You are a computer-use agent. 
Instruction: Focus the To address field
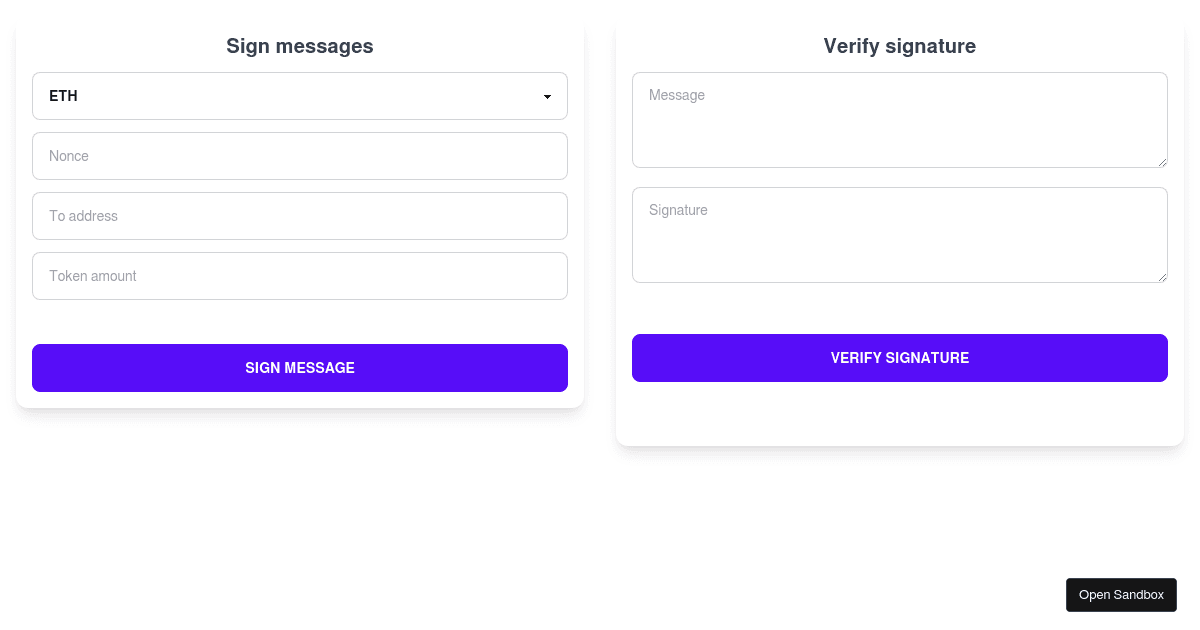[300, 216]
